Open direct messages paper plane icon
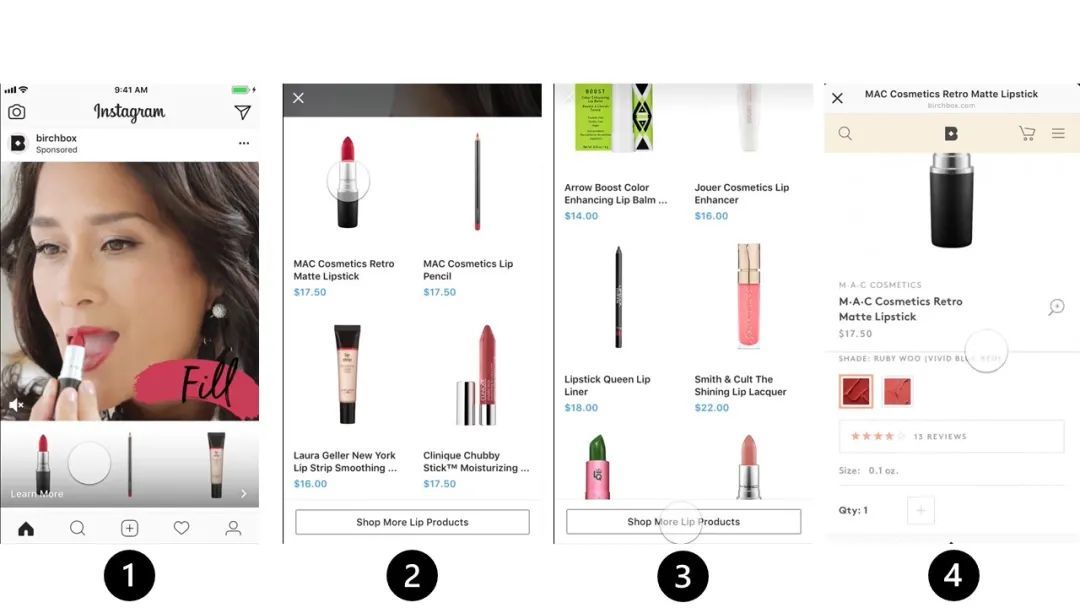 click(x=242, y=112)
